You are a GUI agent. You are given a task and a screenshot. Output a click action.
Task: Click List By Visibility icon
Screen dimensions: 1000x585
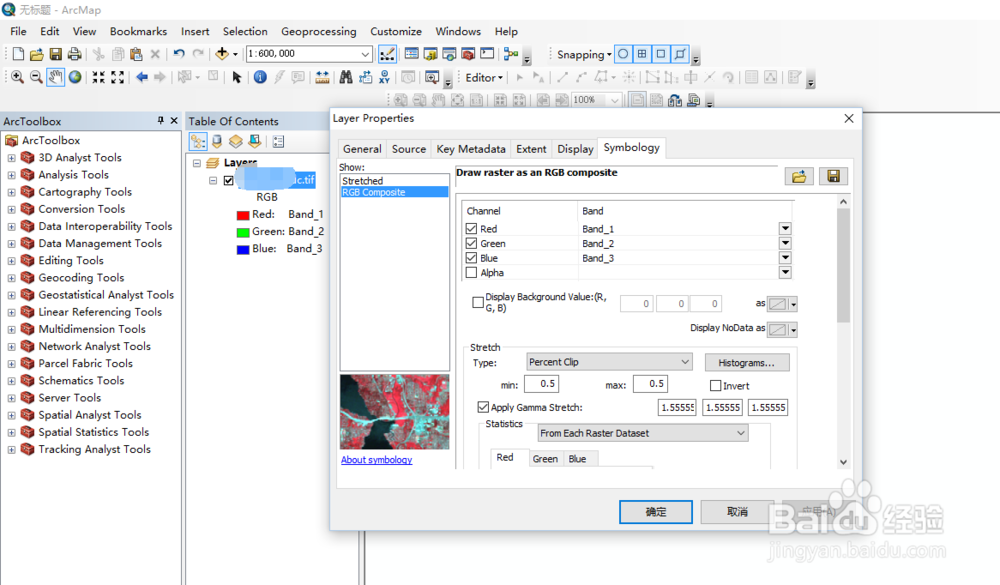coord(236,142)
